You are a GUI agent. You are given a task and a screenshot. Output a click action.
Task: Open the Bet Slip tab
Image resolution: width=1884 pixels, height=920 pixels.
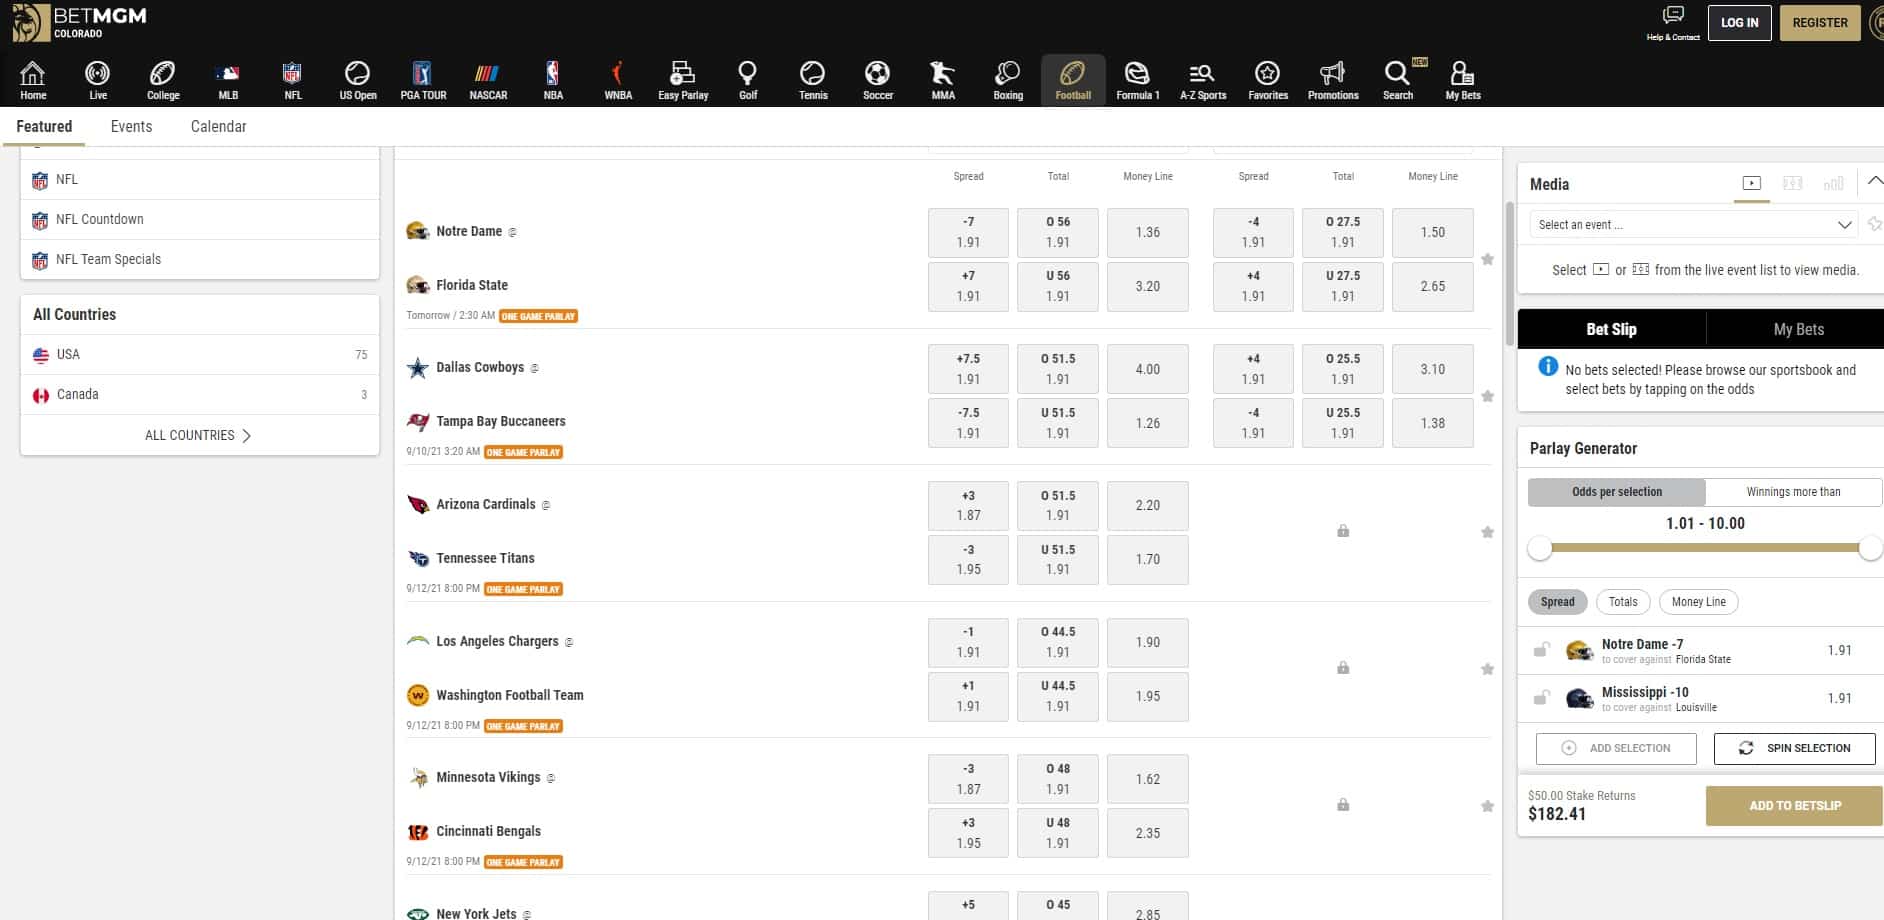tap(1611, 329)
